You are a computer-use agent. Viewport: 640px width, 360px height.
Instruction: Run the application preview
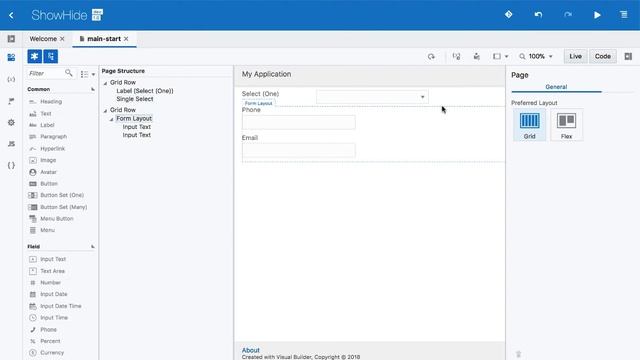coord(597,15)
